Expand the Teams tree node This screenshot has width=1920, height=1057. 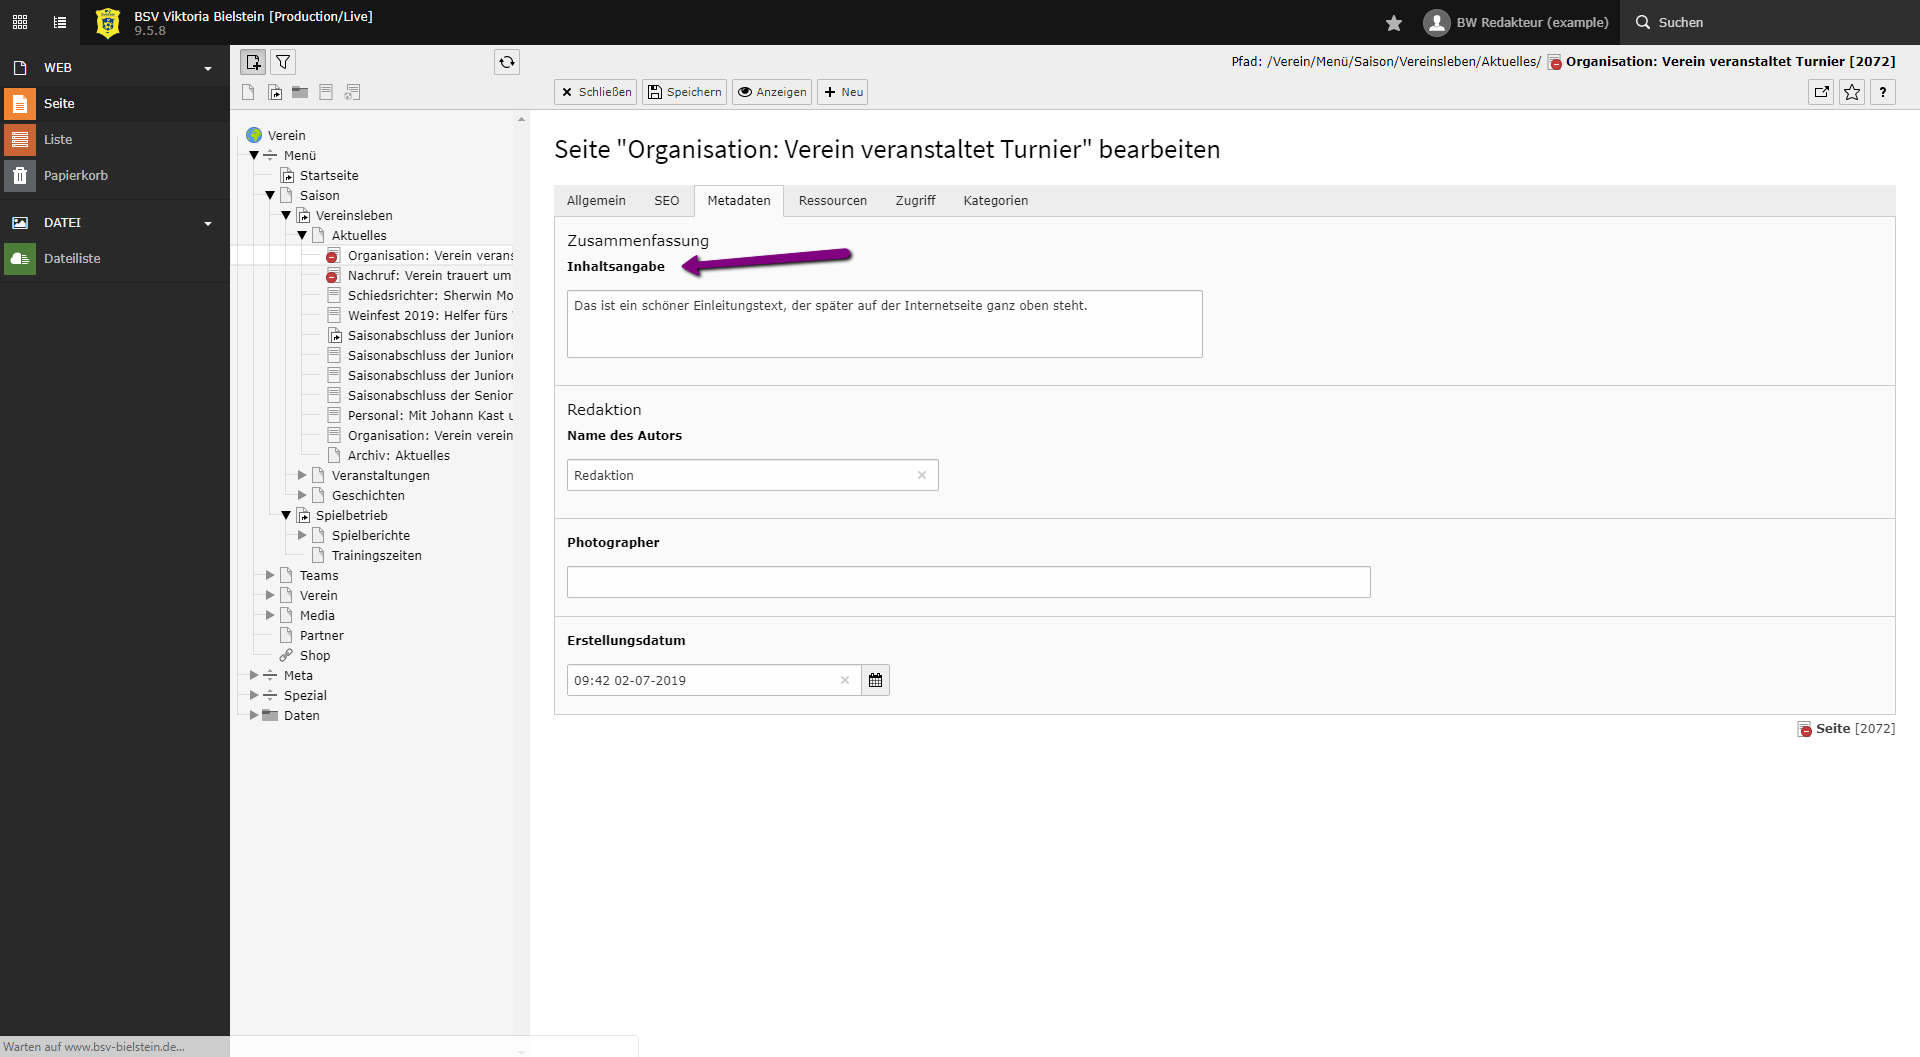click(270, 575)
